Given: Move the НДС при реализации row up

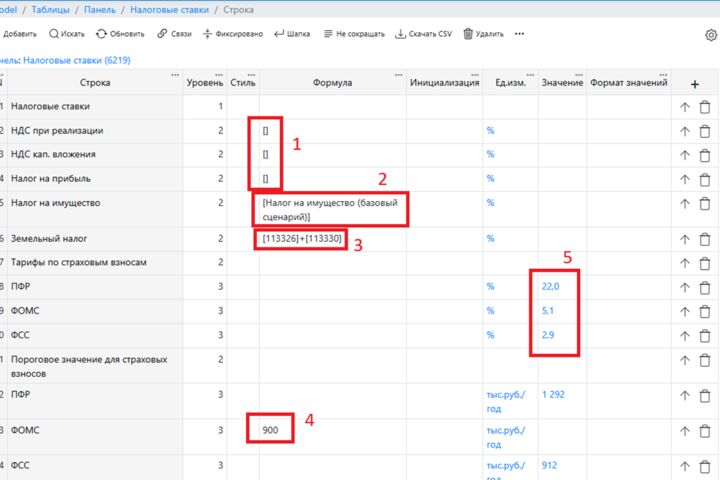Looking at the screenshot, I should 685,132.
